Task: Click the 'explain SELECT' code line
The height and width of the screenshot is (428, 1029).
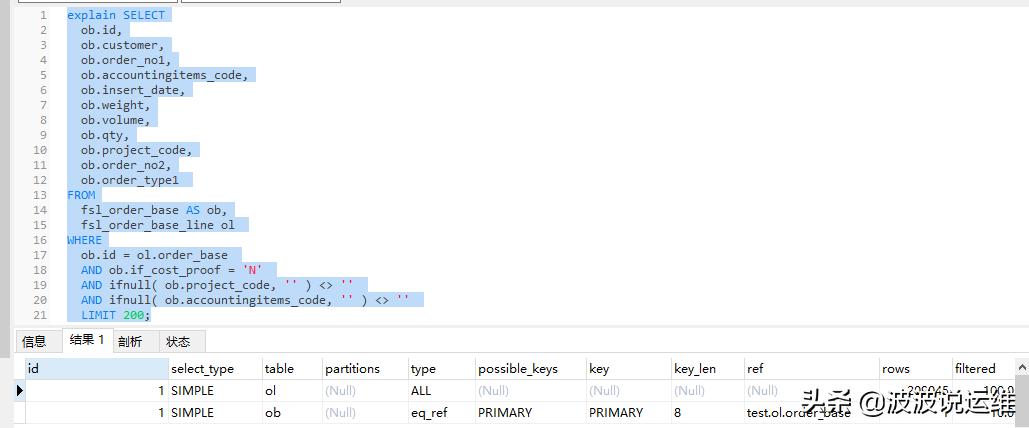Action: click(x=116, y=15)
